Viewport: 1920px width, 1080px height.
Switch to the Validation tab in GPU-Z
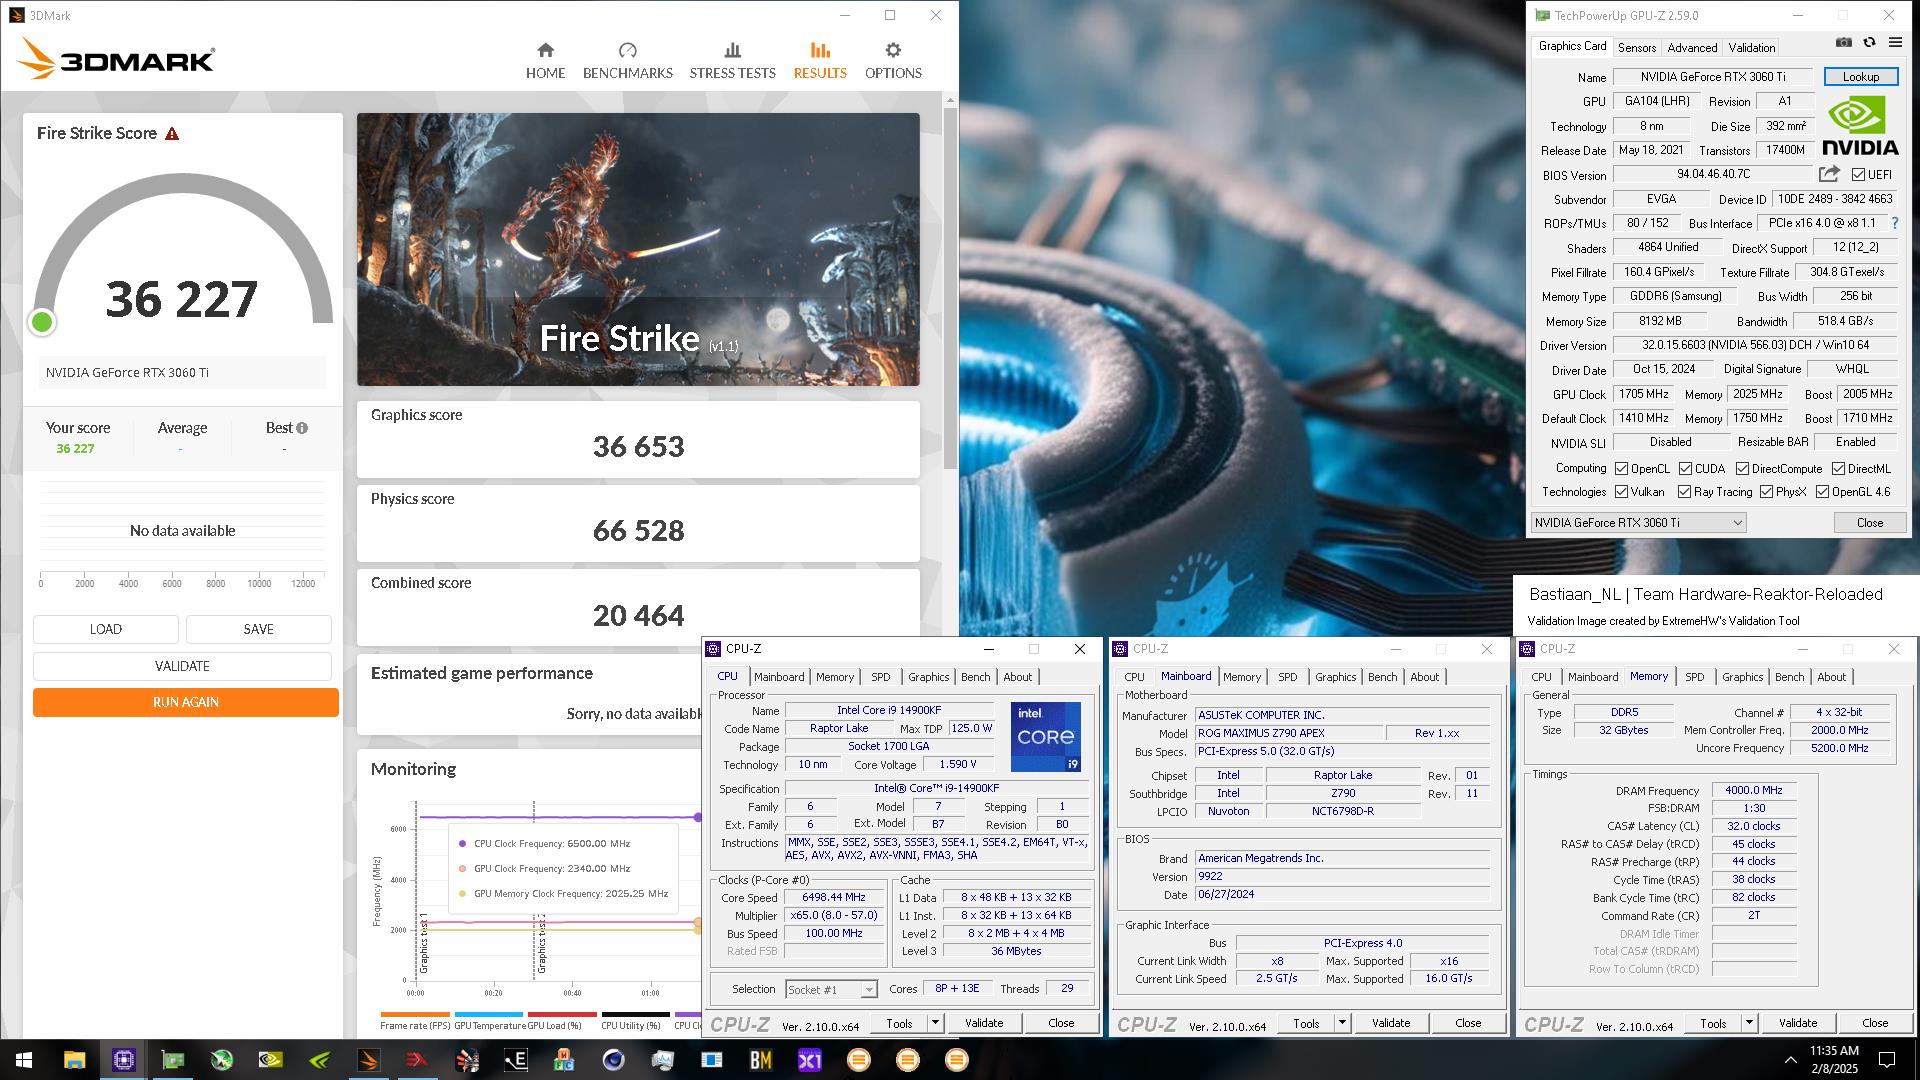point(1752,48)
